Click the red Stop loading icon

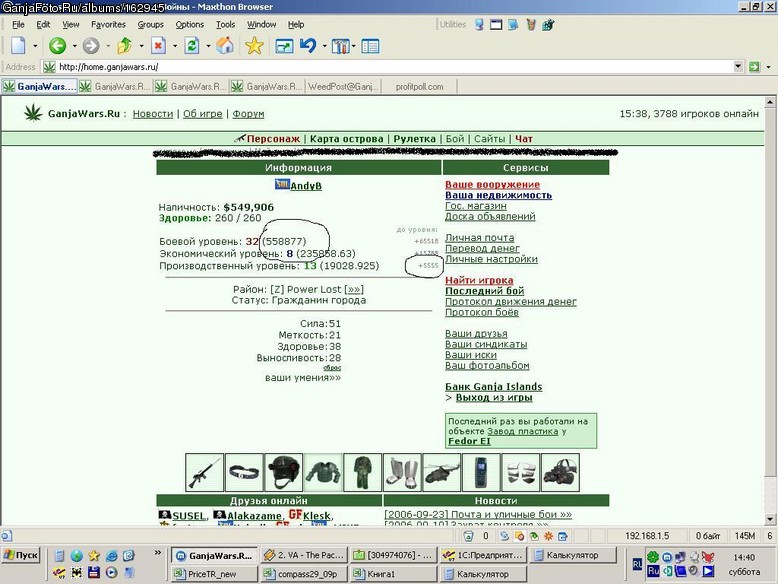tap(158, 46)
